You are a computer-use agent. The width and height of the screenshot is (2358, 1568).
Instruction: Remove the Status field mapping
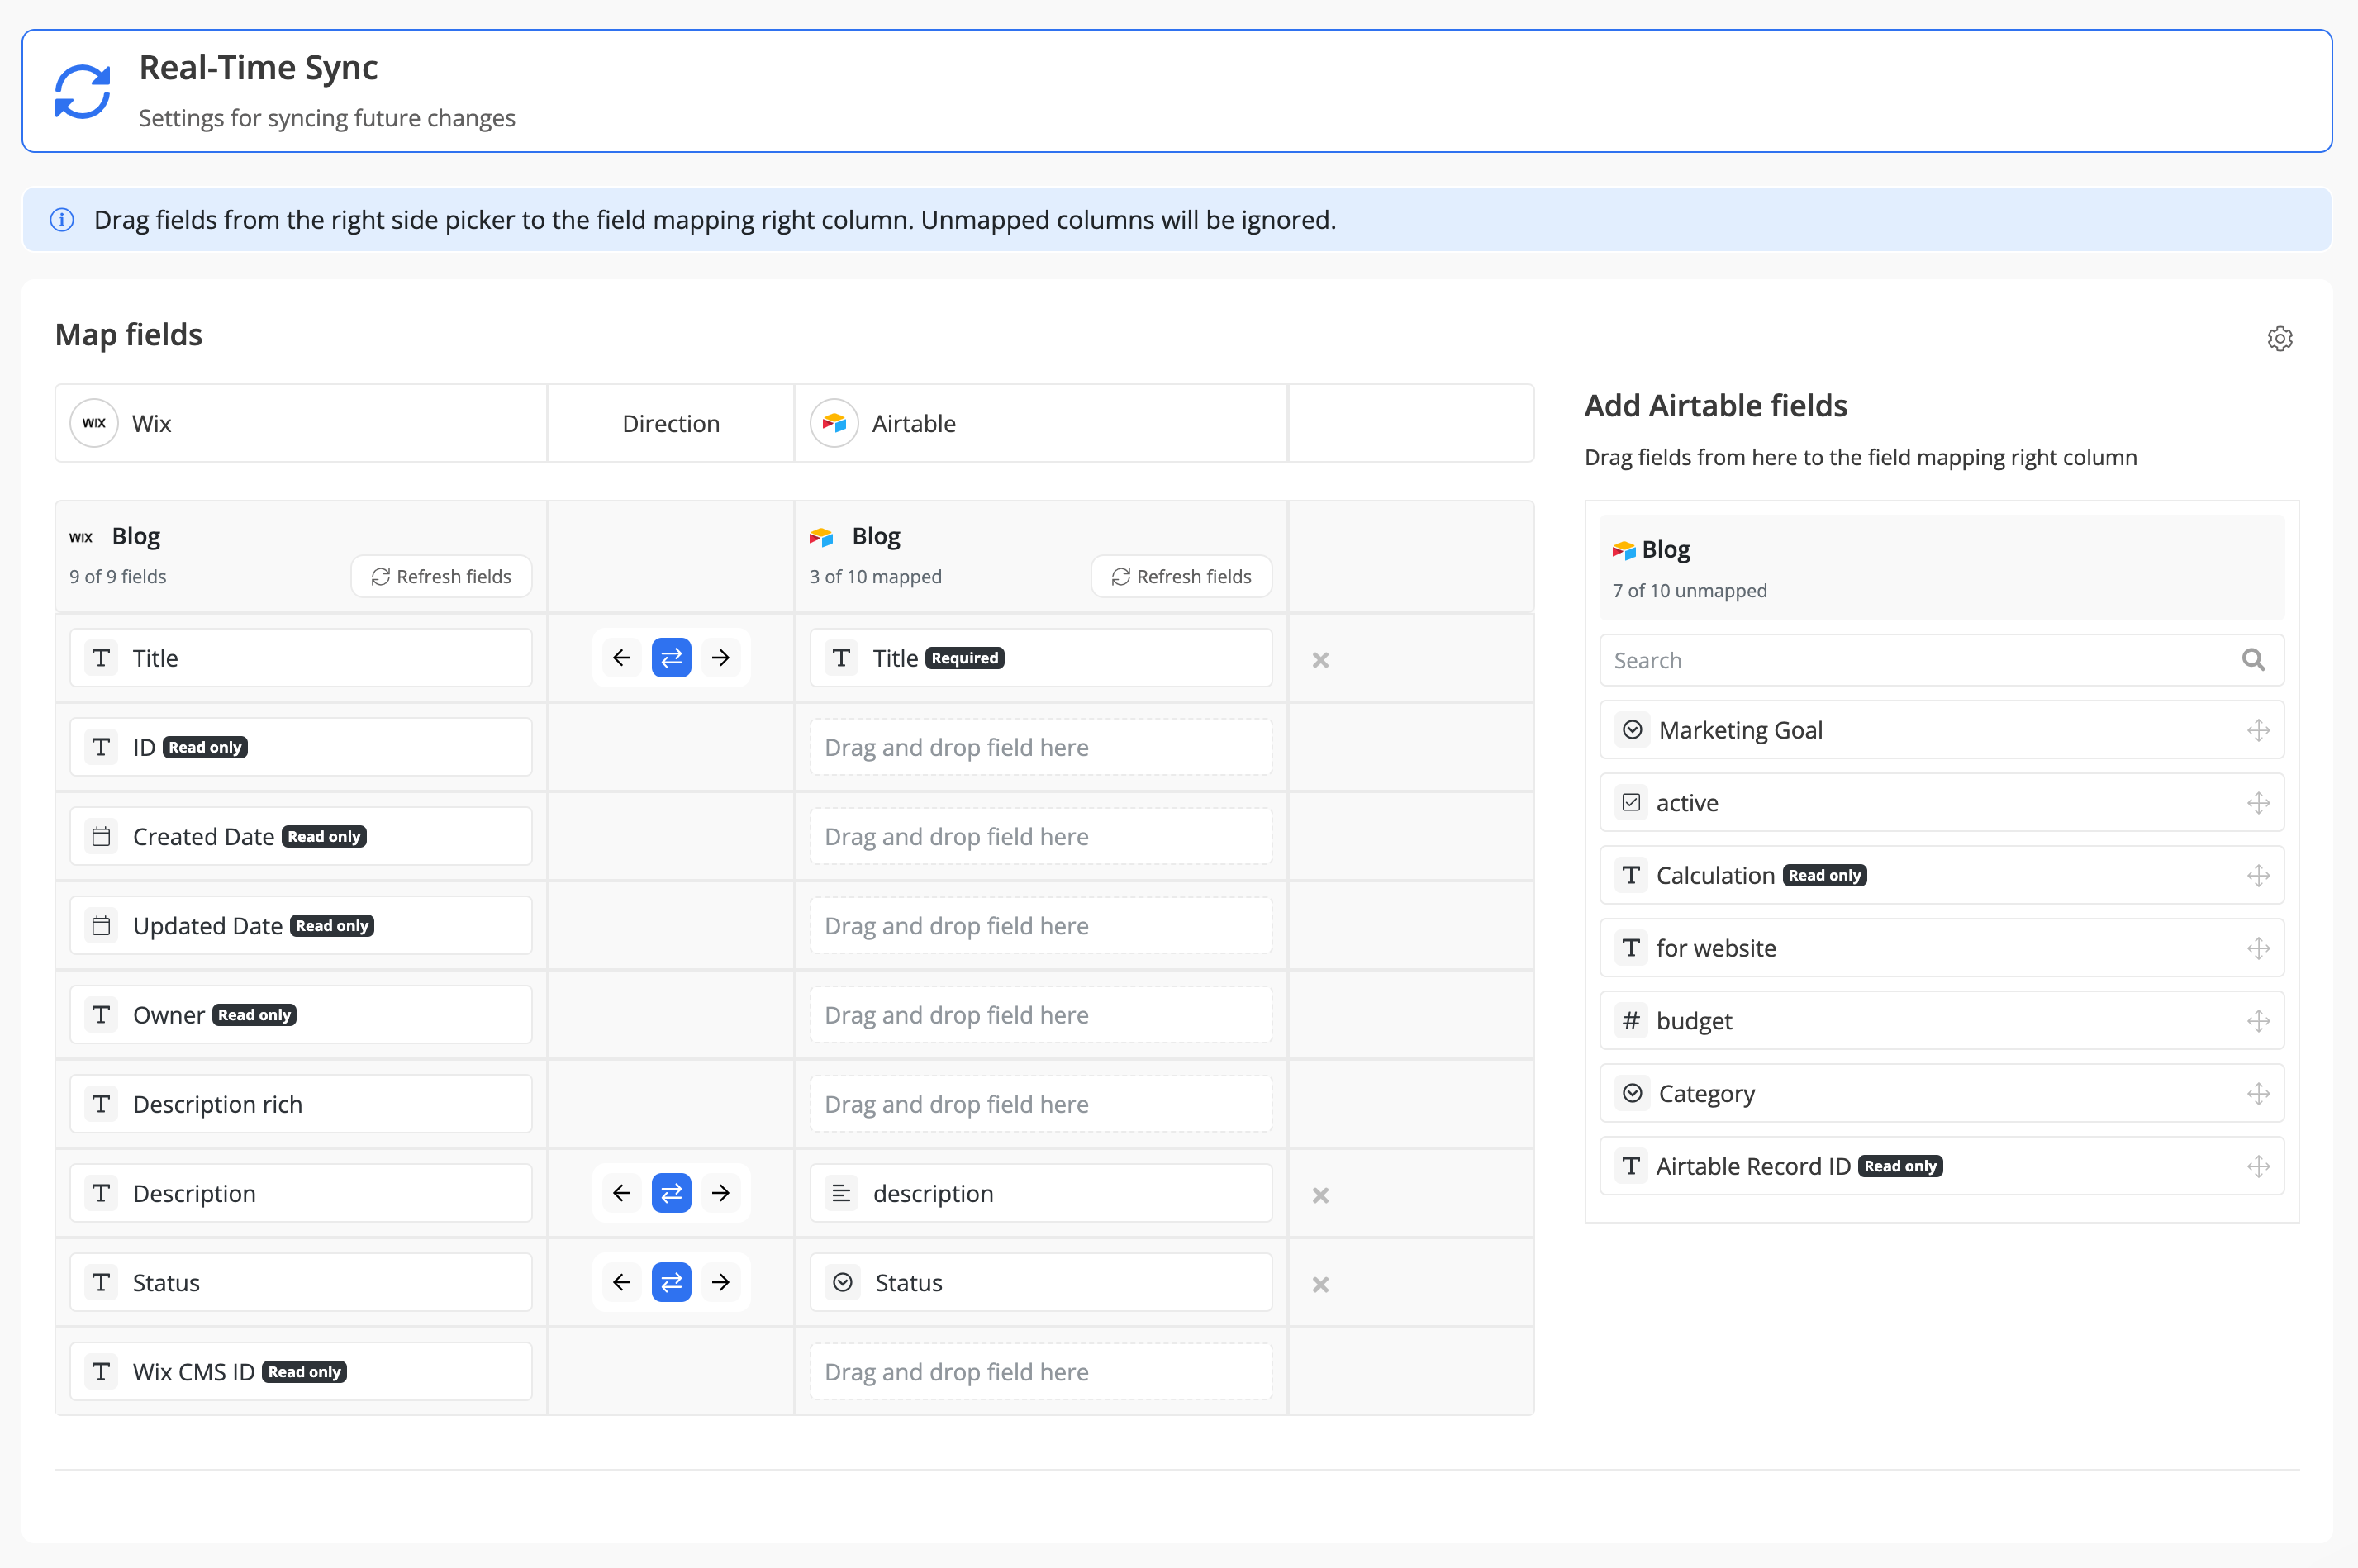coord(1320,1284)
